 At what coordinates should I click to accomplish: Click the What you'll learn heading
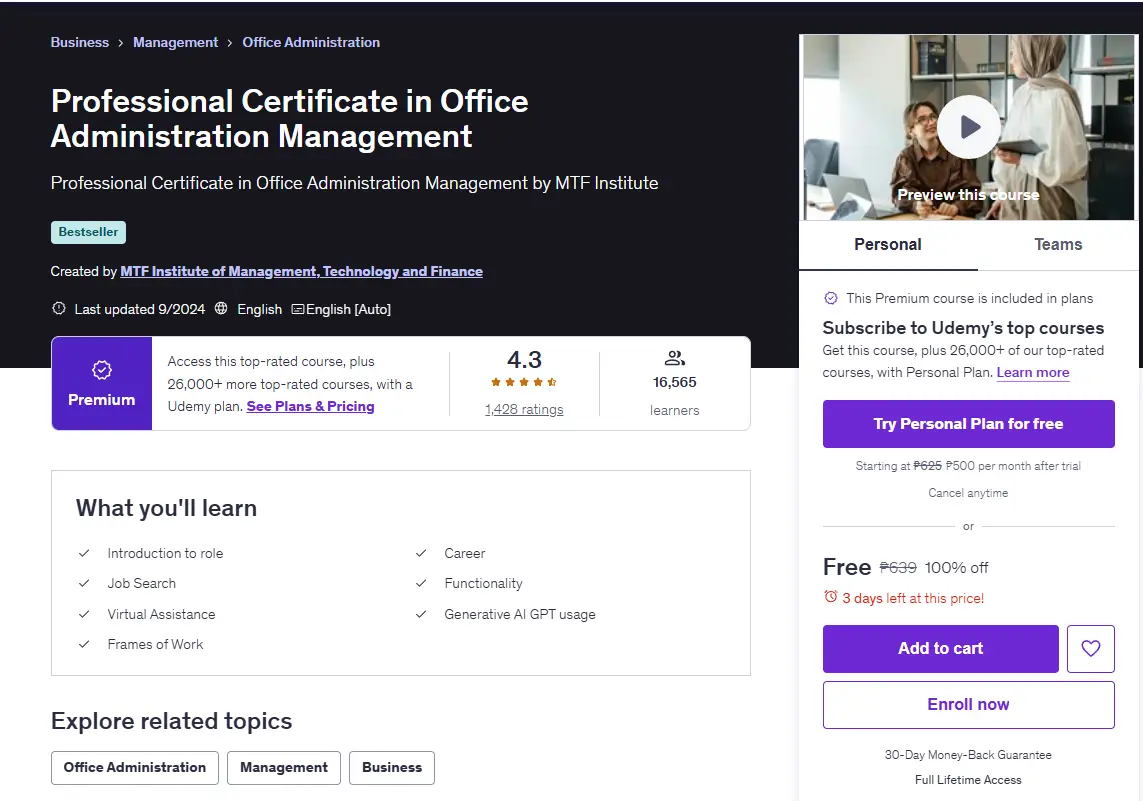coord(166,508)
